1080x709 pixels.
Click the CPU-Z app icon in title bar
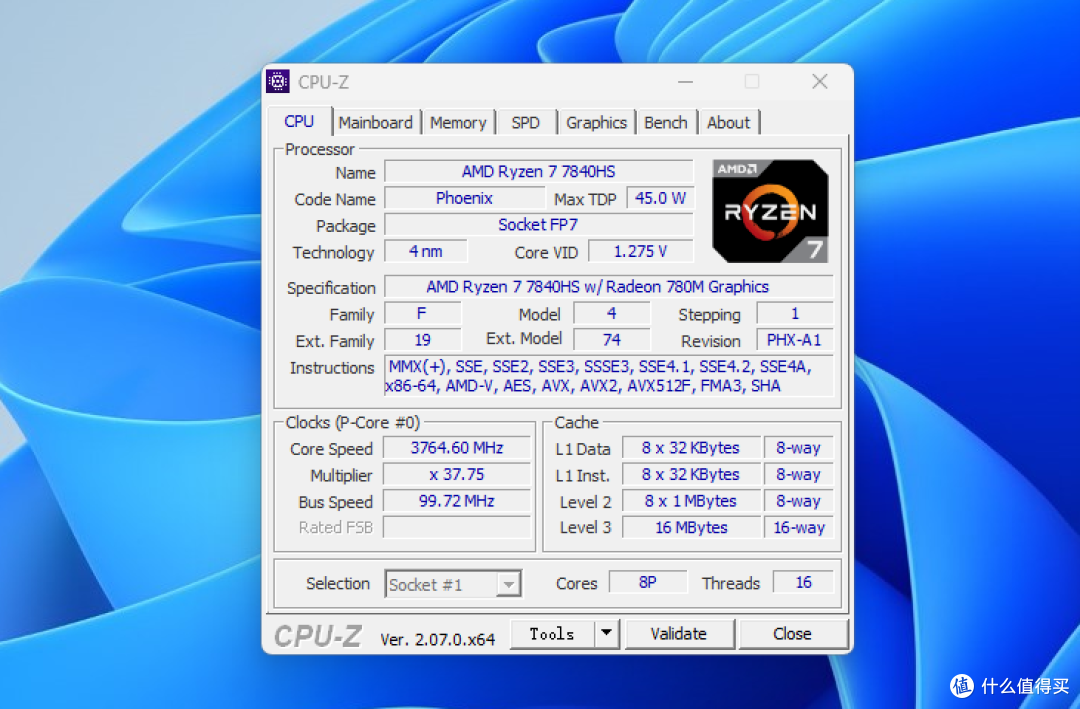click(x=278, y=81)
